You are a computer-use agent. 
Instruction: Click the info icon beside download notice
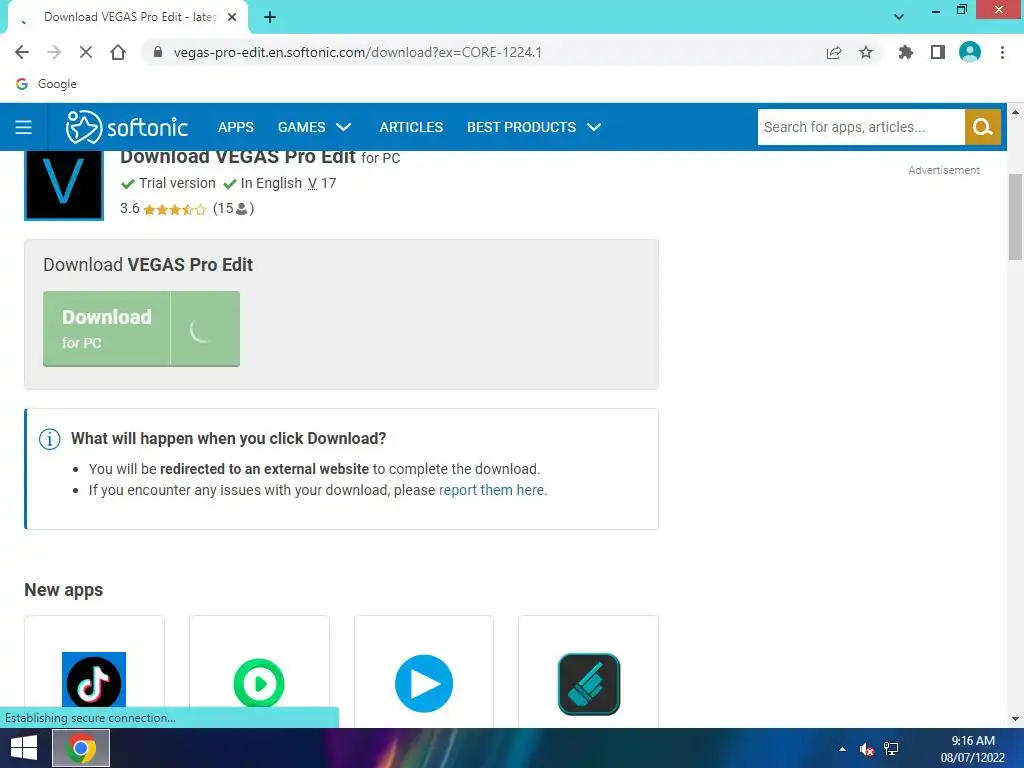click(x=50, y=439)
